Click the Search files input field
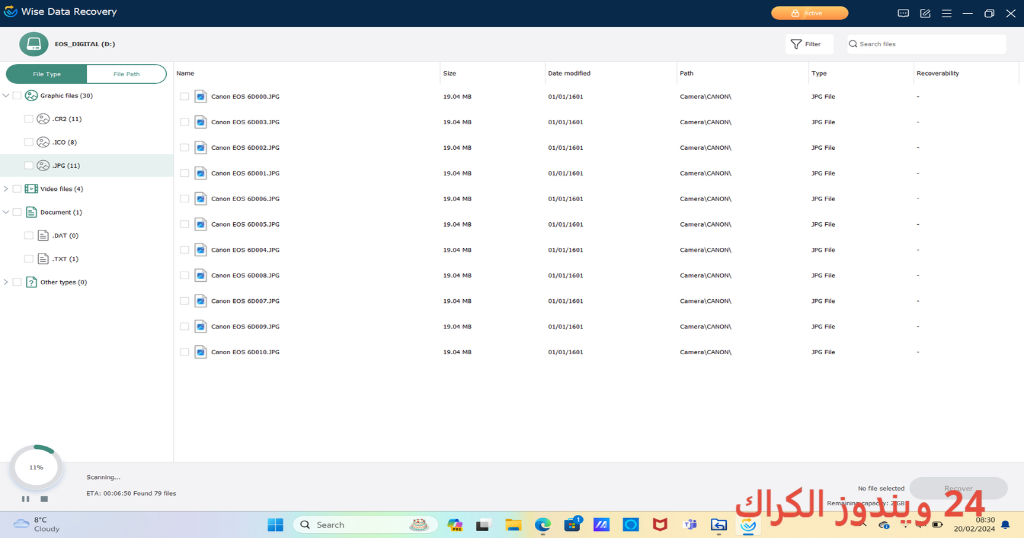Image resolution: width=1024 pixels, height=538 pixels. click(926, 44)
